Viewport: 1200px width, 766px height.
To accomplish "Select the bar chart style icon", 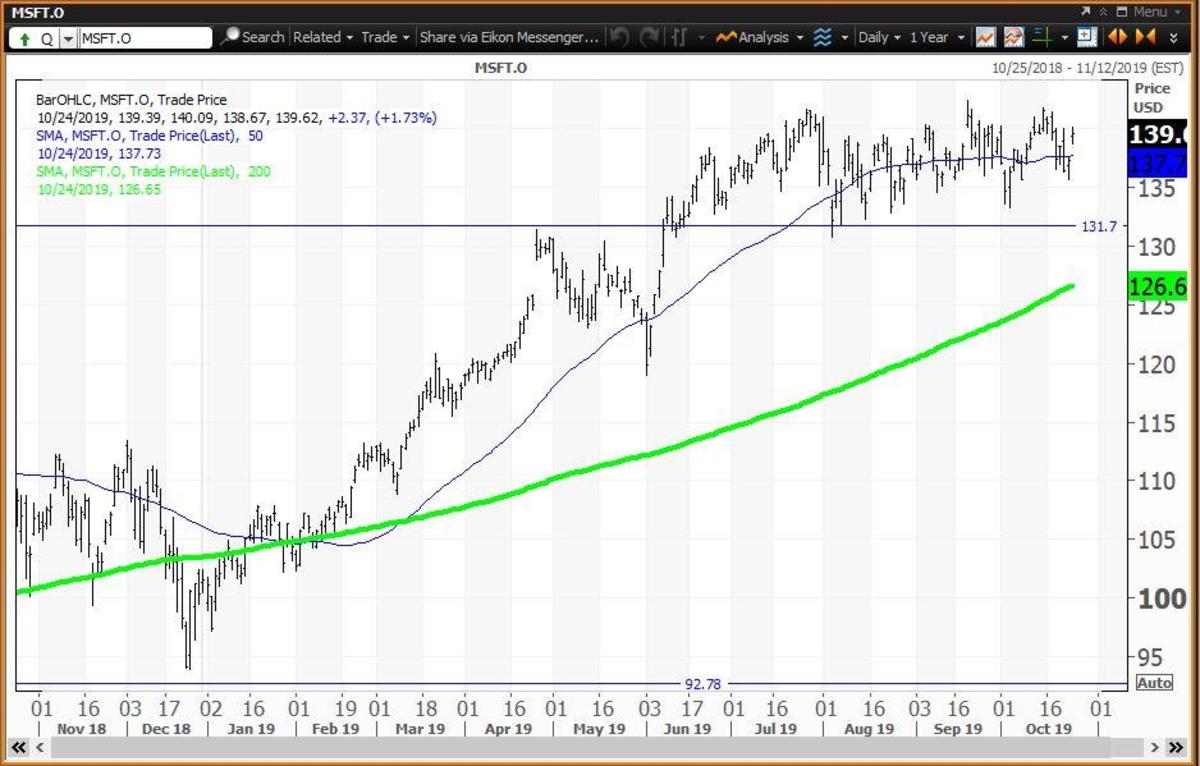I will tap(680, 37).
